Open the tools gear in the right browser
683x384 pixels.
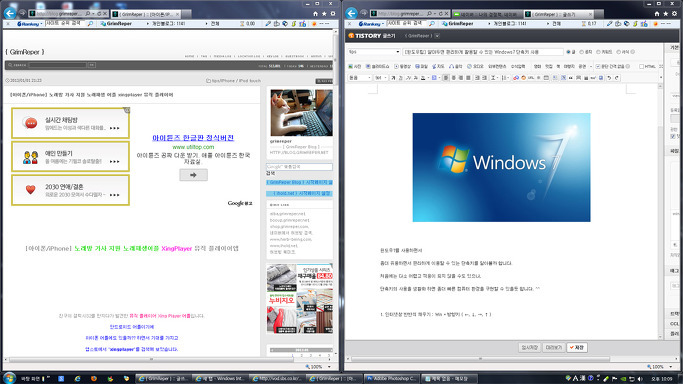[x=674, y=14]
